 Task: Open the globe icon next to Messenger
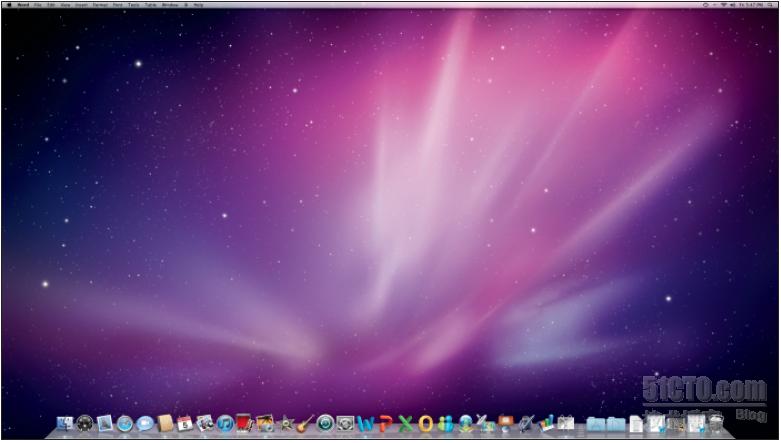coord(466,424)
